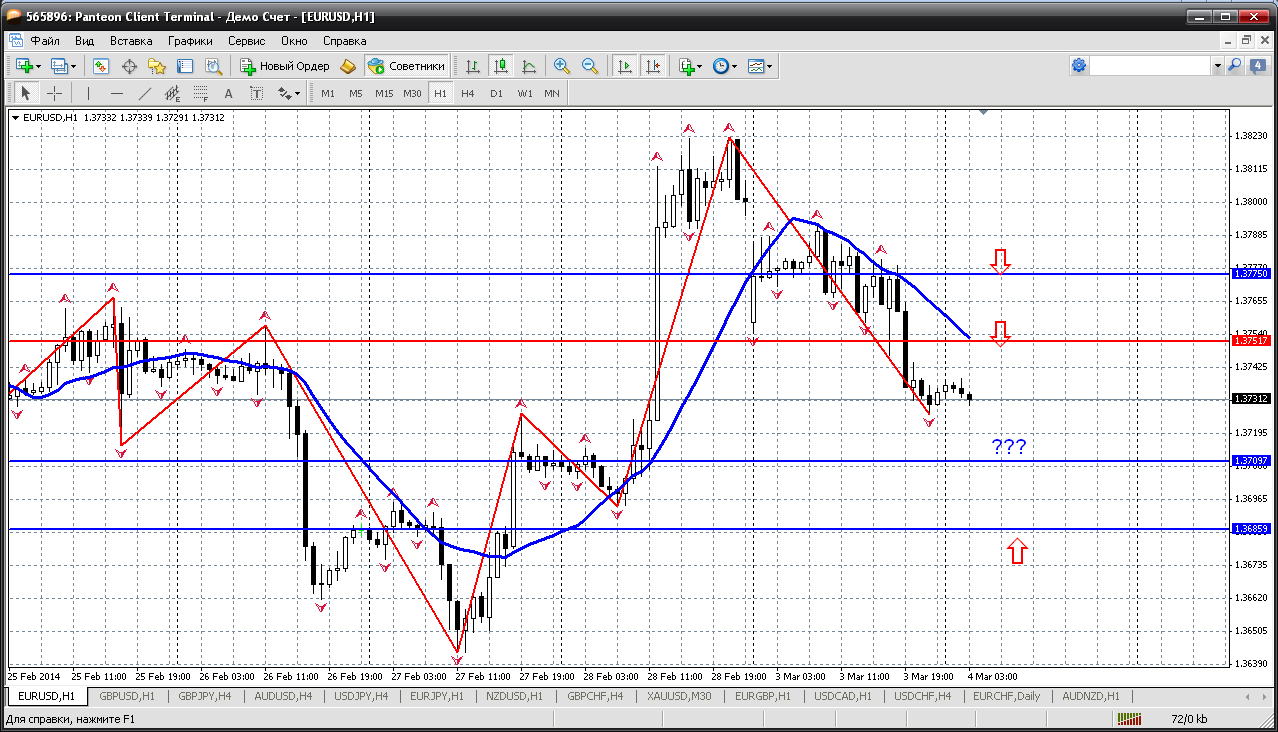This screenshot has height=732, width=1278.
Task: Click the terminal icon left of Файл
Action: [15, 41]
